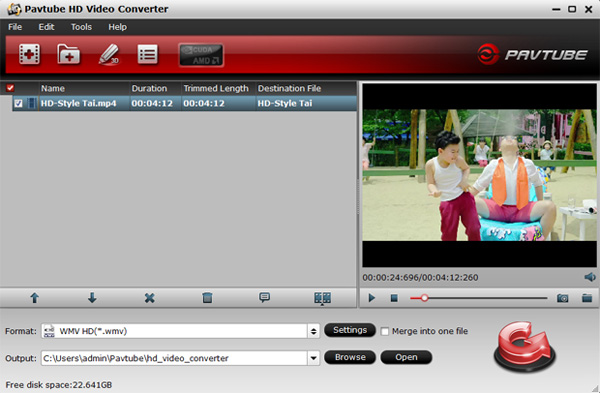The width and height of the screenshot is (600, 393).
Task: Click the Pavtube app icon in title bar
Action: pyautogui.click(x=14, y=9)
